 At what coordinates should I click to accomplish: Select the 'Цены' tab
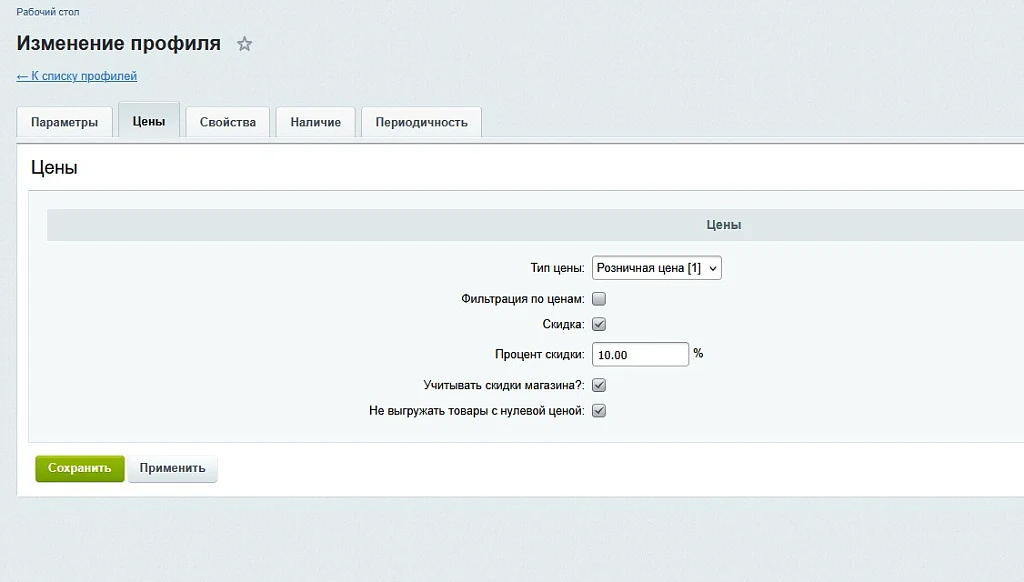(x=149, y=121)
